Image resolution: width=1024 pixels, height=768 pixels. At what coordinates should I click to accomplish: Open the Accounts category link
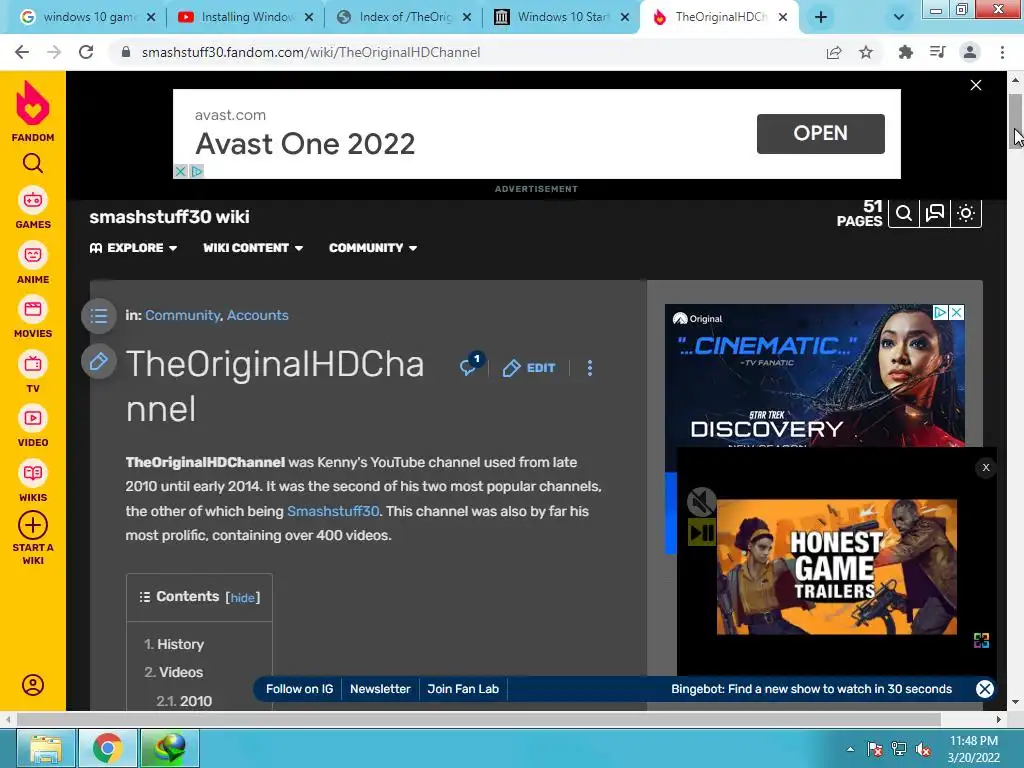pyautogui.click(x=257, y=315)
